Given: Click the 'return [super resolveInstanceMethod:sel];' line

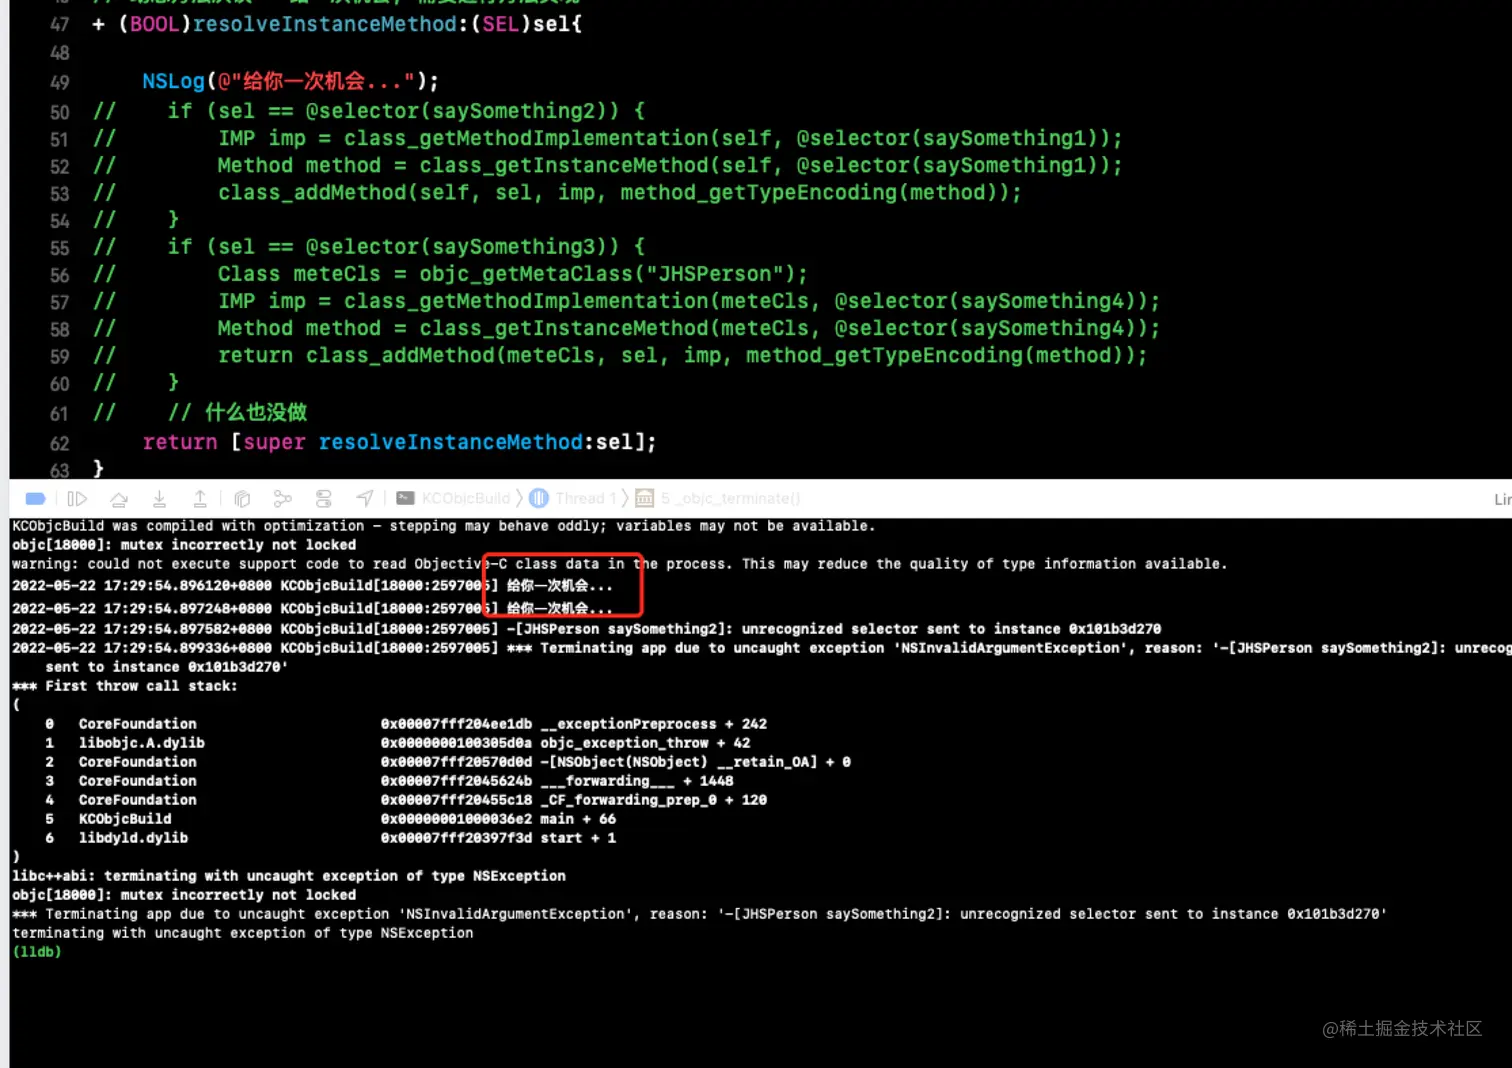Looking at the screenshot, I should click(399, 442).
